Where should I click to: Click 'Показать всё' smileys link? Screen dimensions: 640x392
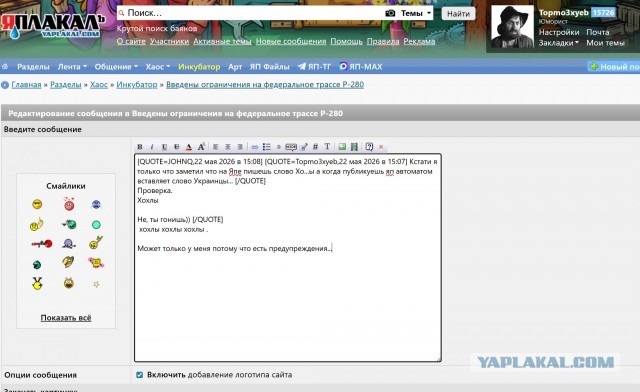(x=66, y=318)
